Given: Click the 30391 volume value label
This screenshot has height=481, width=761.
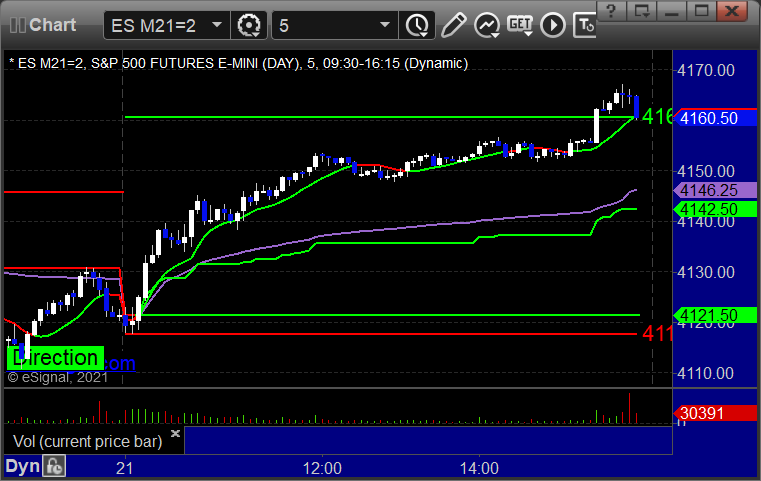Looking at the screenshot, I should 715,413.
